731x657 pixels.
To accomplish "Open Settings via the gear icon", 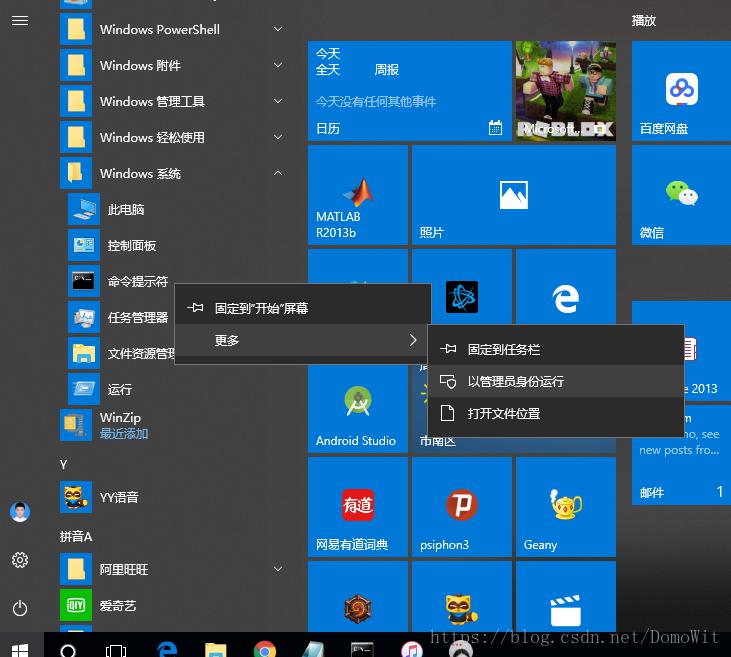I will click(x=20, y=560).
